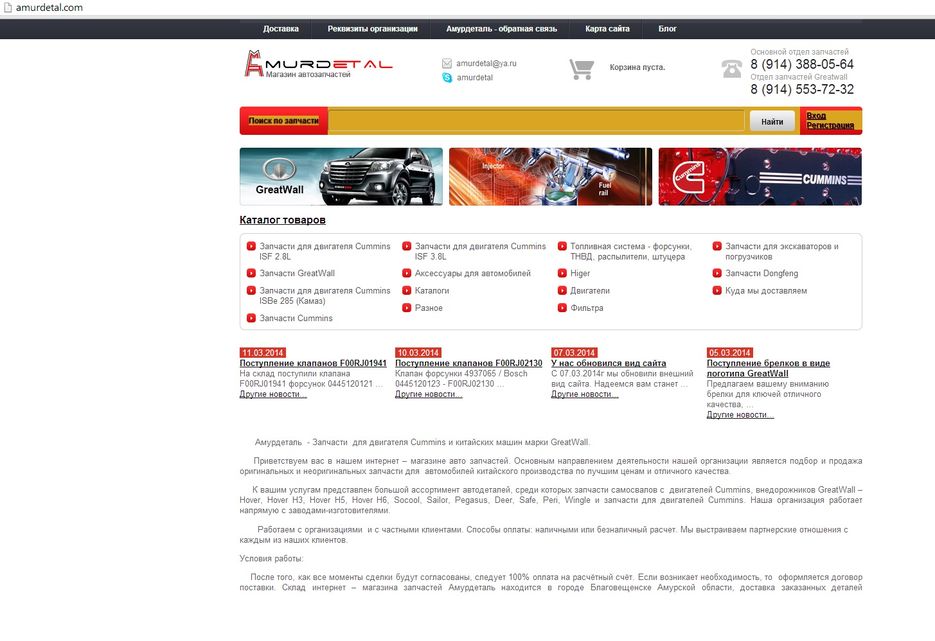Click Другие новости under 05.03.2014 news
The width and height of the screenshot is (935, 641).
point(740,414)
